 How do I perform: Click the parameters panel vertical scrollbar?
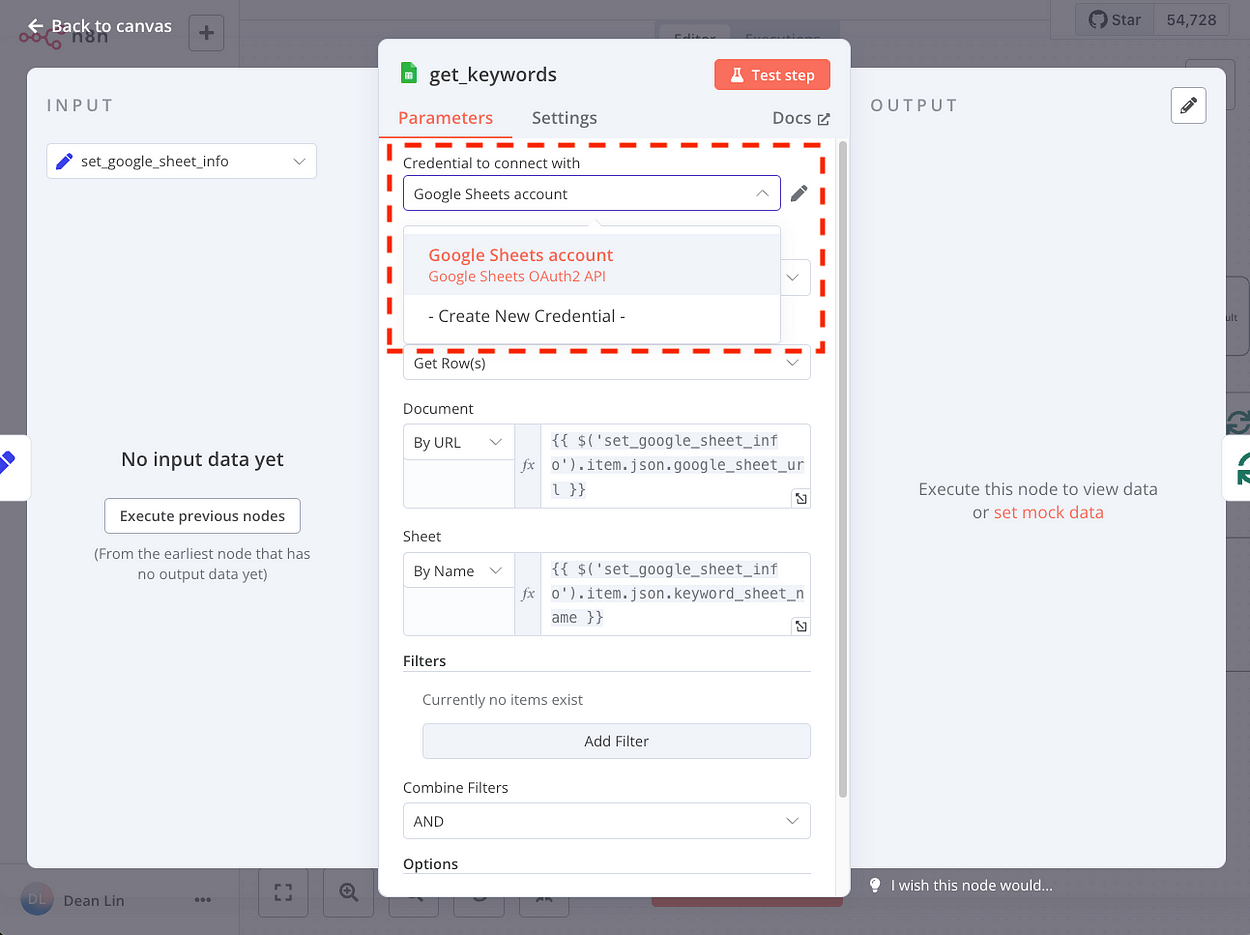pos(843,470)
